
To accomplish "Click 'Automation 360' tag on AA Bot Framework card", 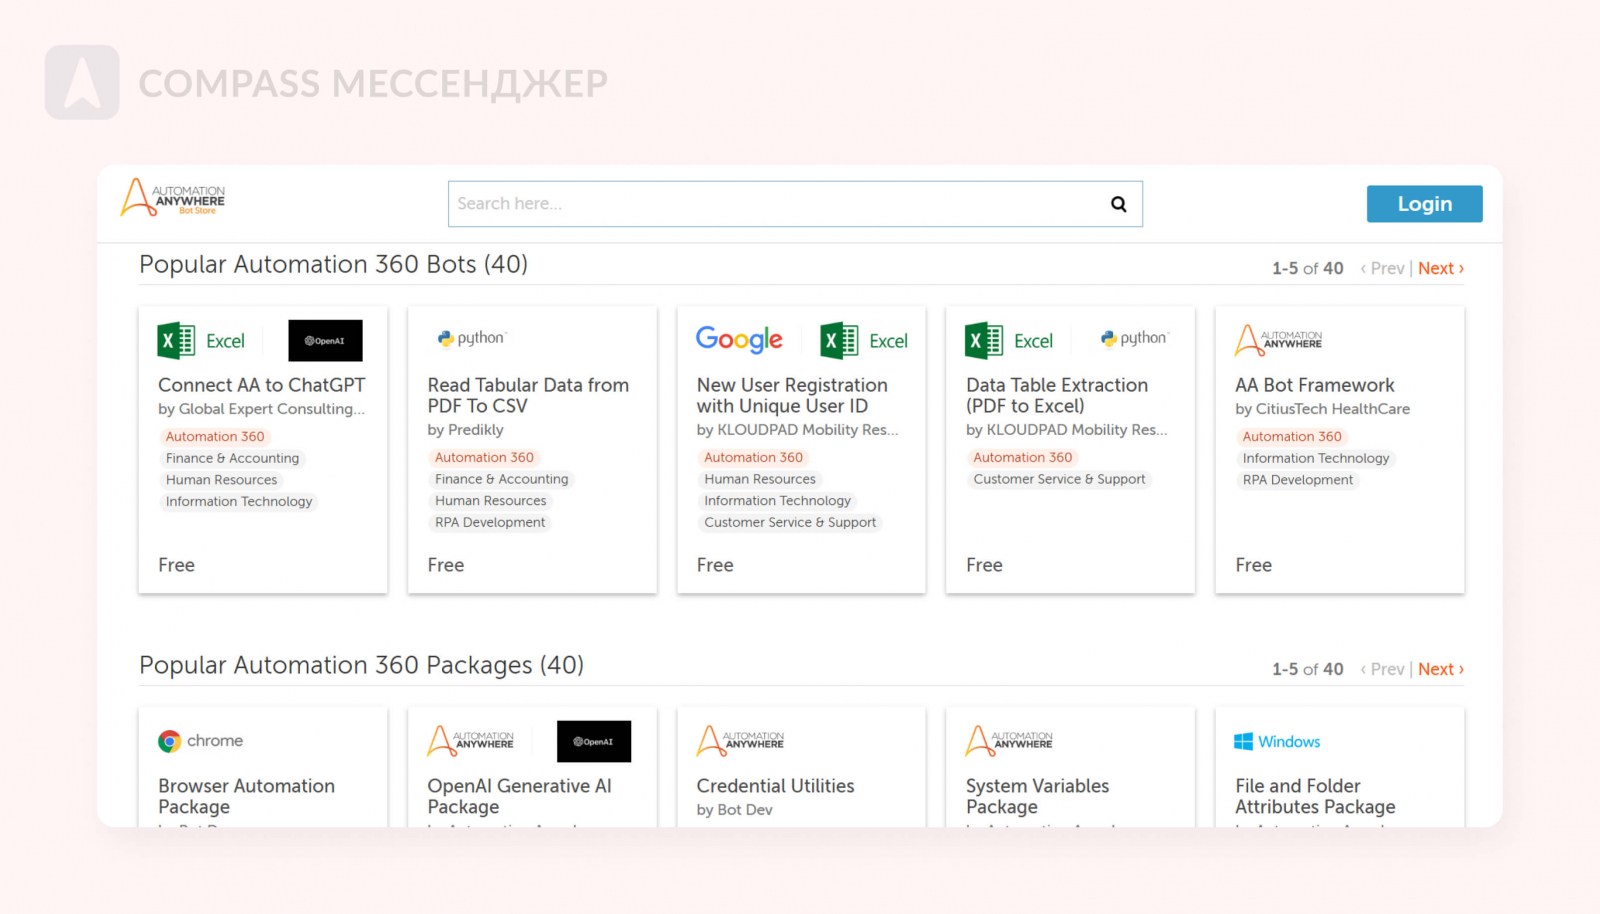I will [x=1292, y=437].
